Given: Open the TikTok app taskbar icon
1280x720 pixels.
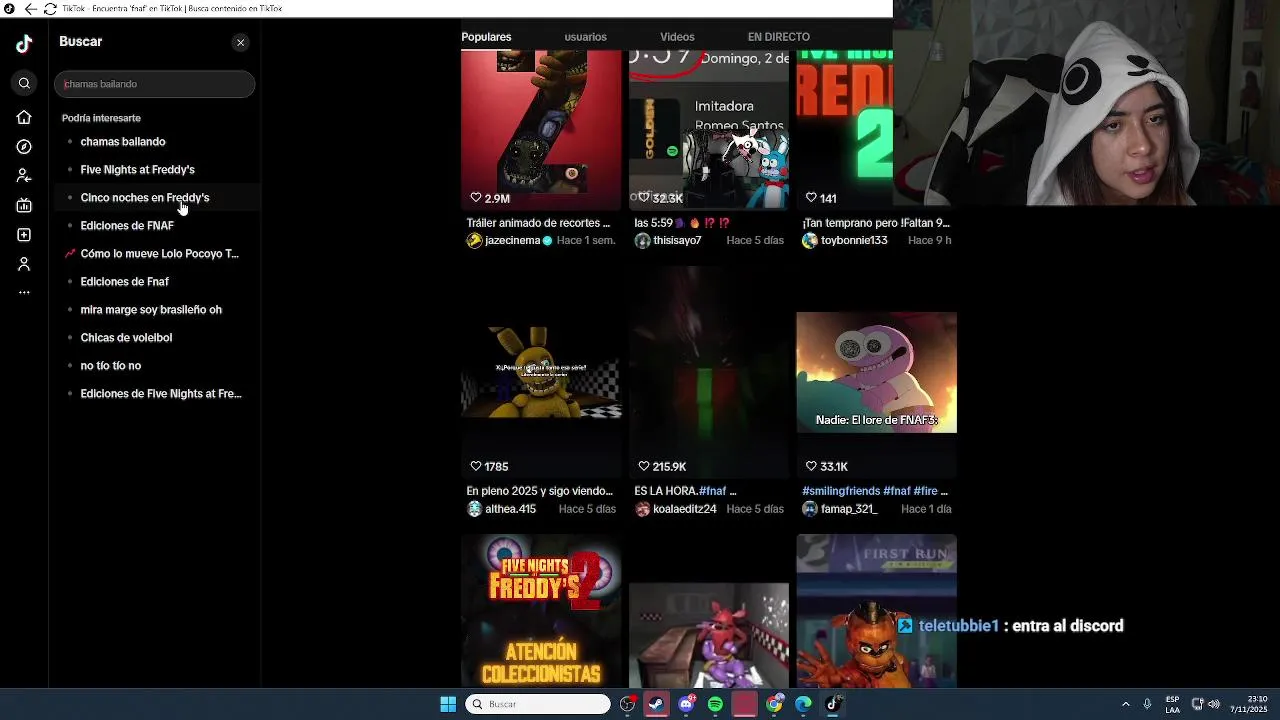Looking at the screenshot, I should [832, 704].
